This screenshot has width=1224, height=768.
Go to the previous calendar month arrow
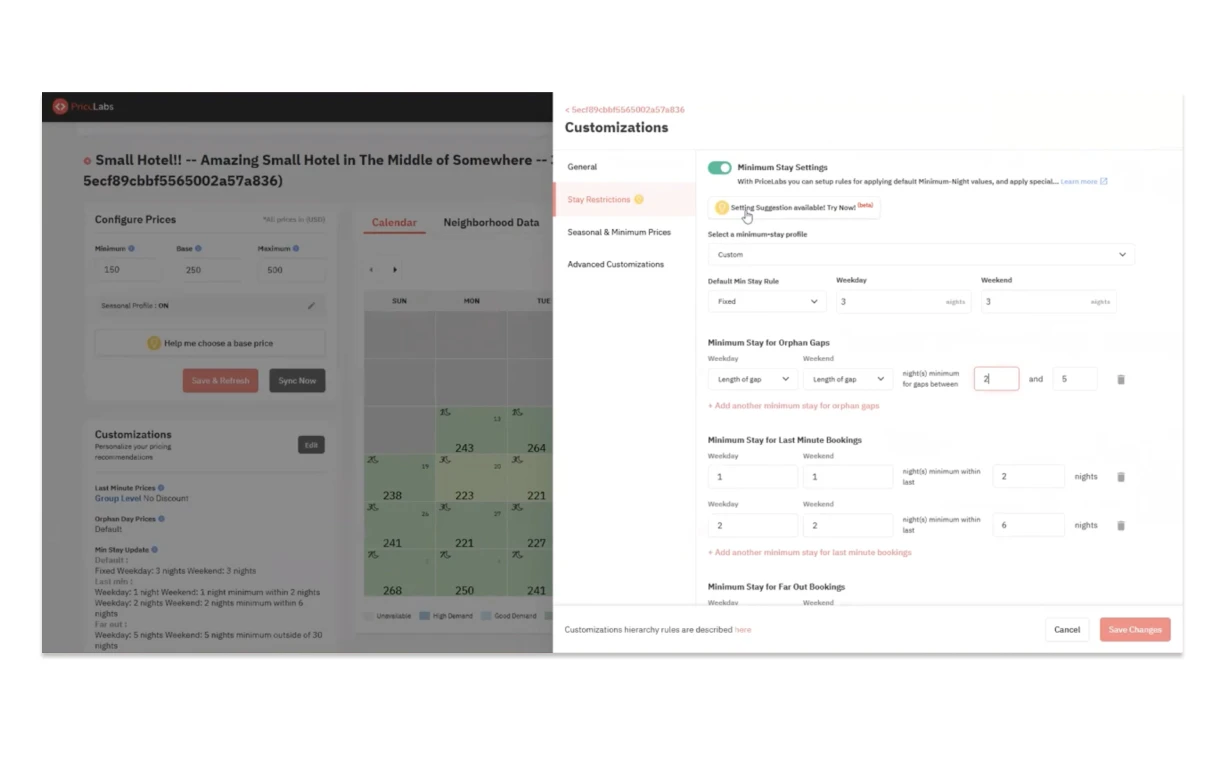(372, 270)
